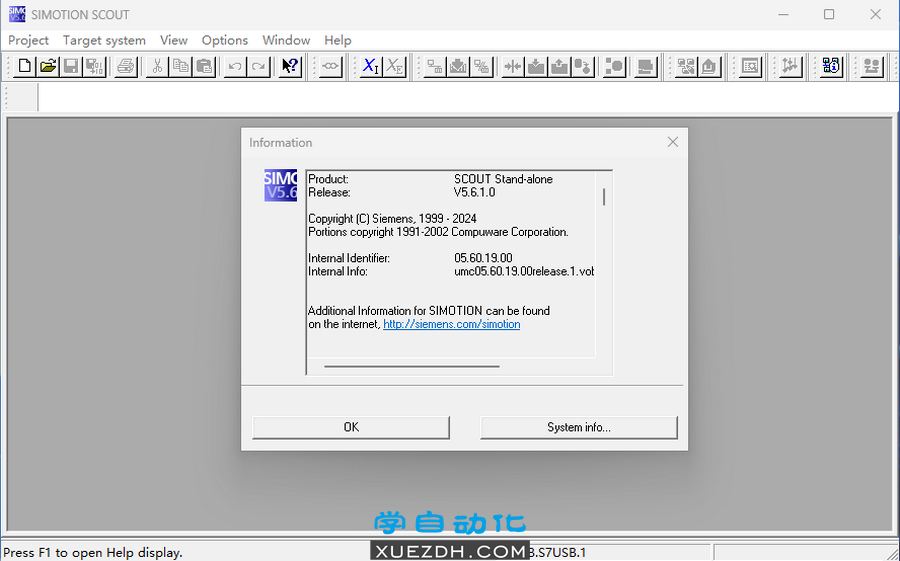This screenshot has height=561, width=900.
Task: Click the blue XI toolbar icon
Action: pyautogui.click(x=371, y=66)
